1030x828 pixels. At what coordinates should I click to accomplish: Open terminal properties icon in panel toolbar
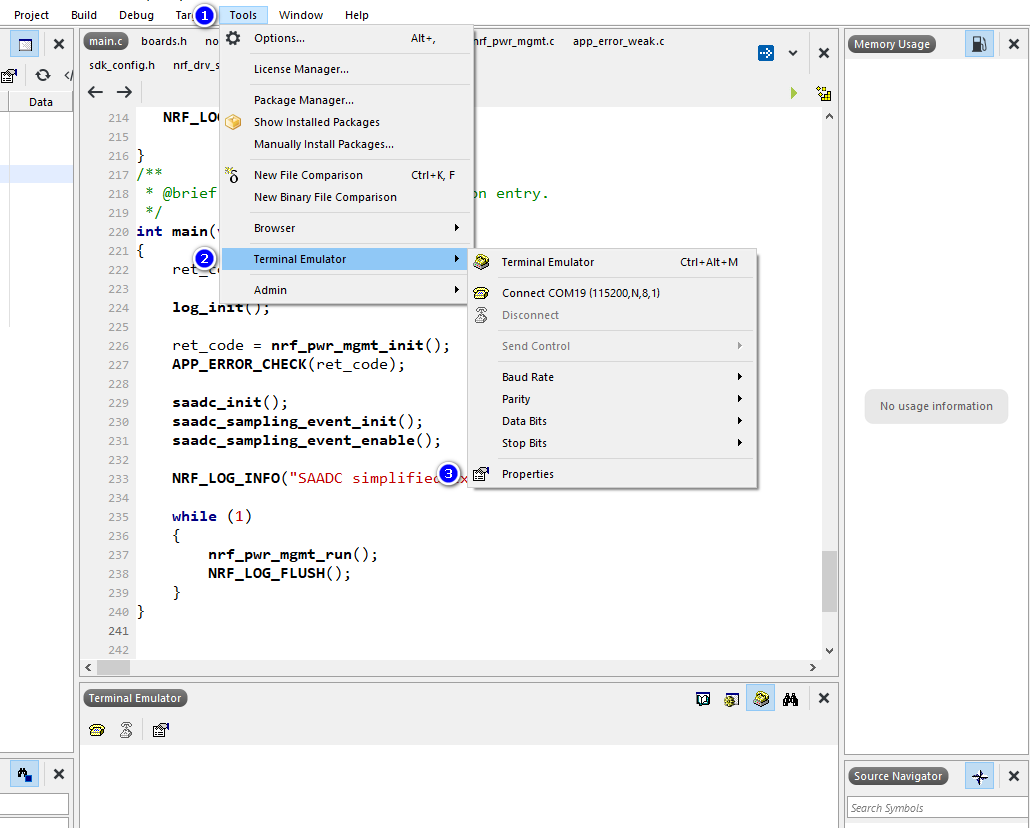(160, 730)
